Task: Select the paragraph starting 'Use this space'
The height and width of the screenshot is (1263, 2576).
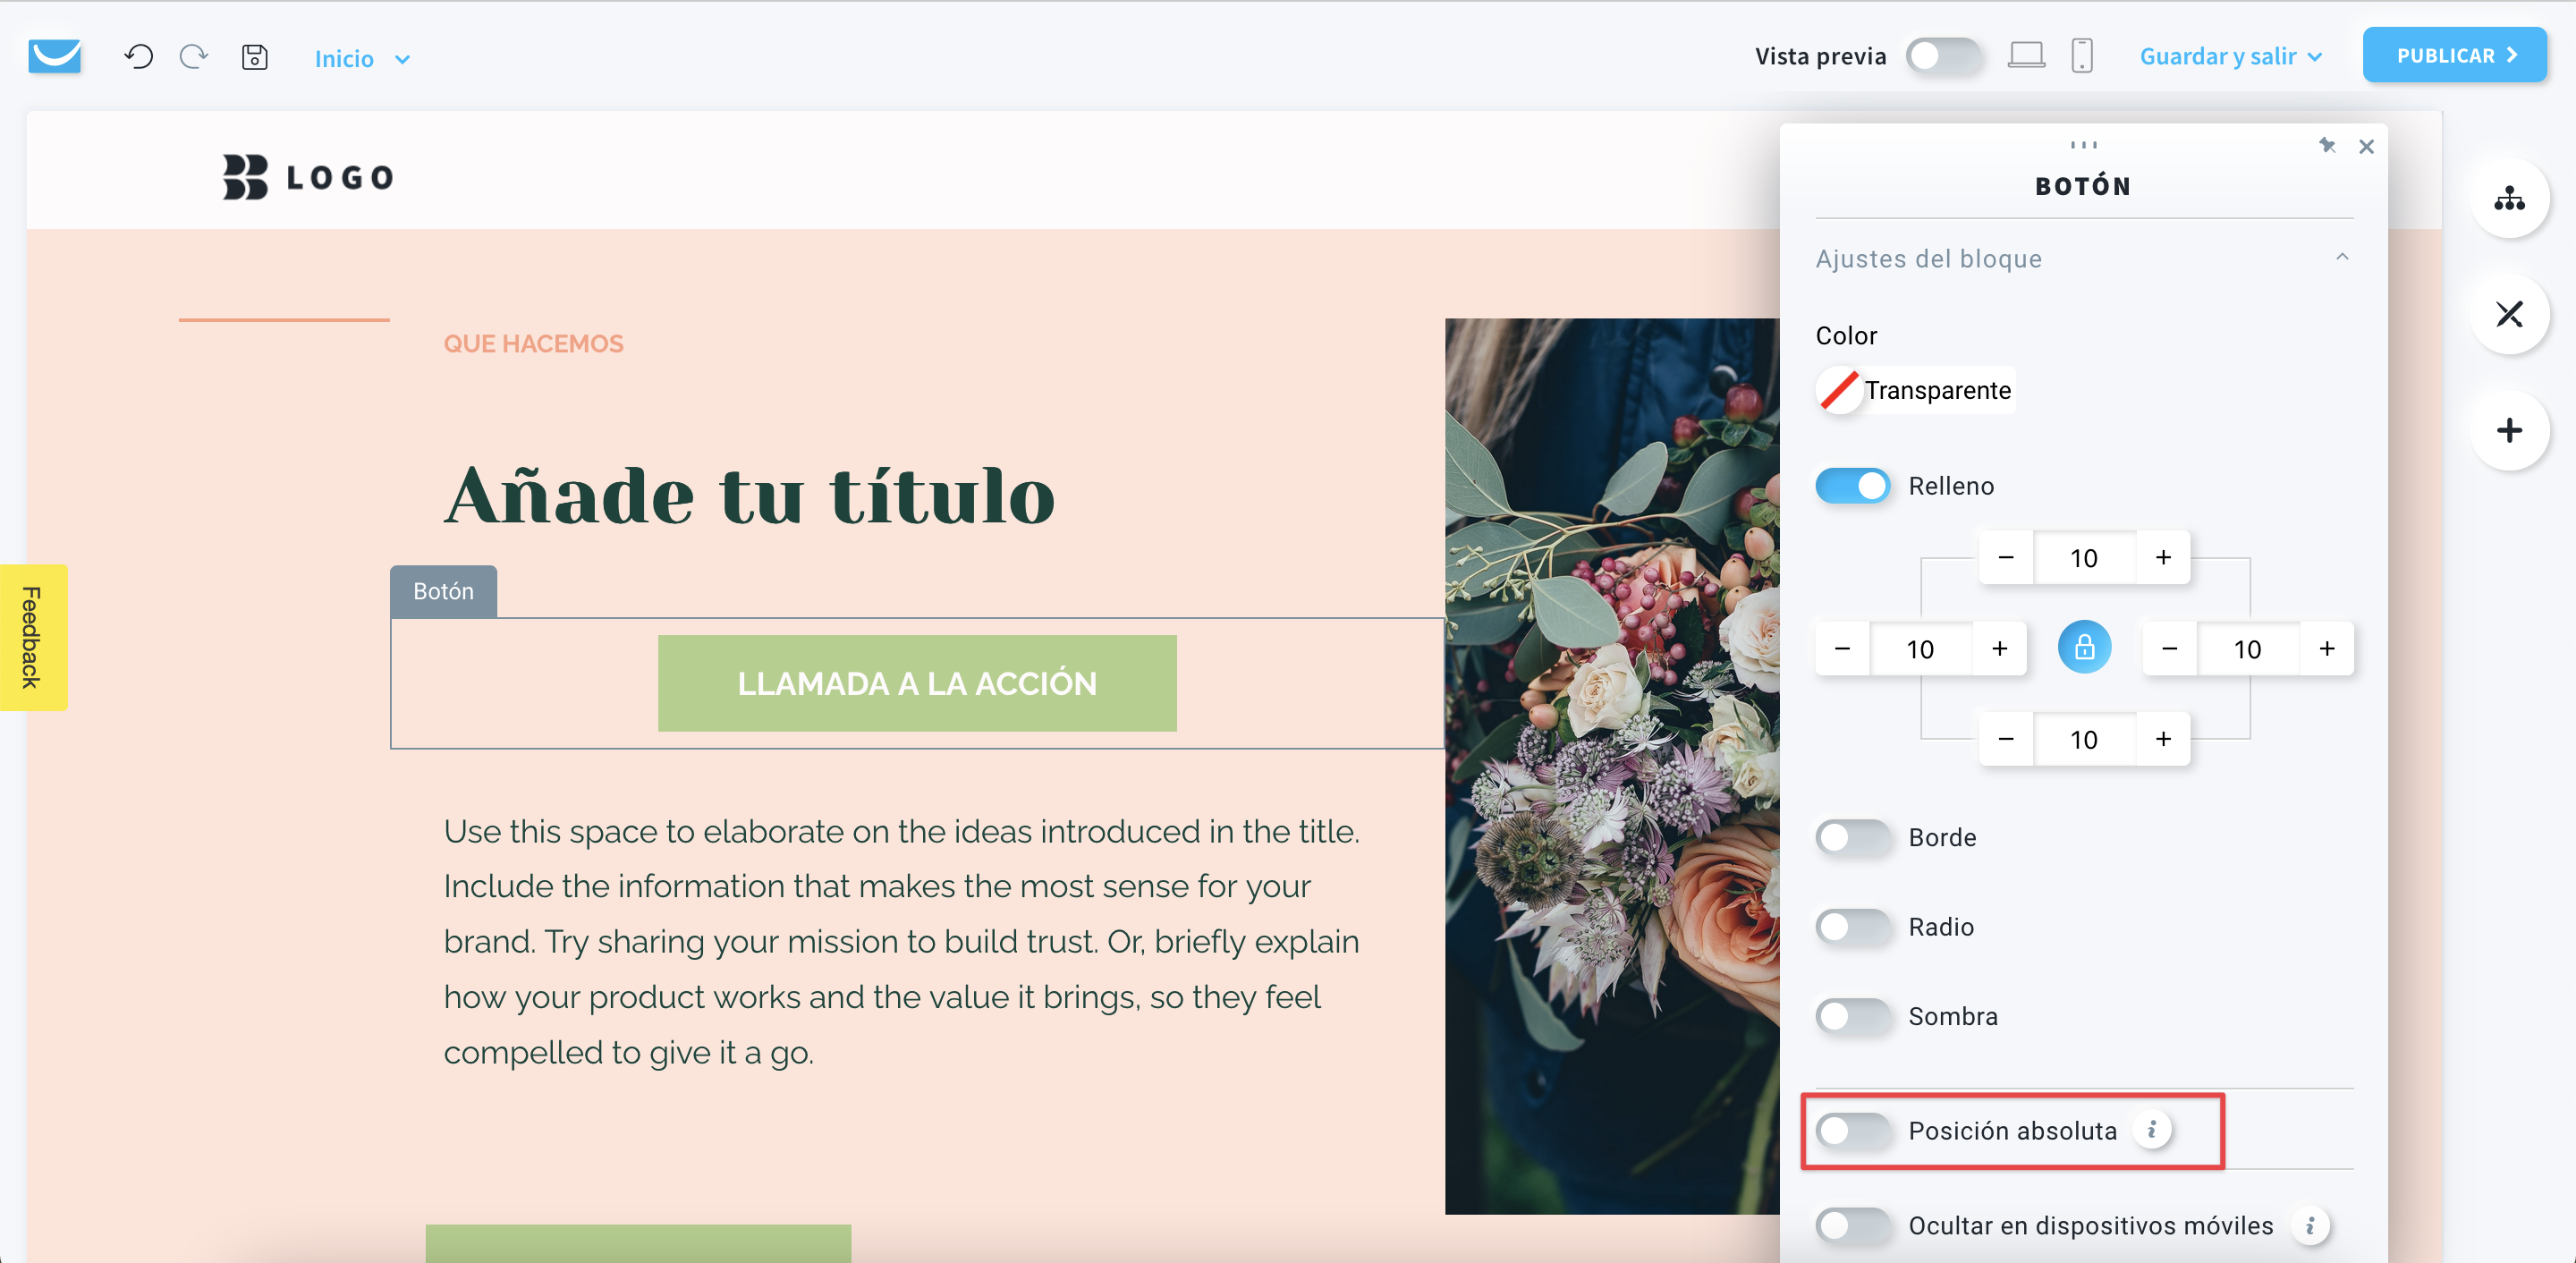Action: [x=902, y=941]
